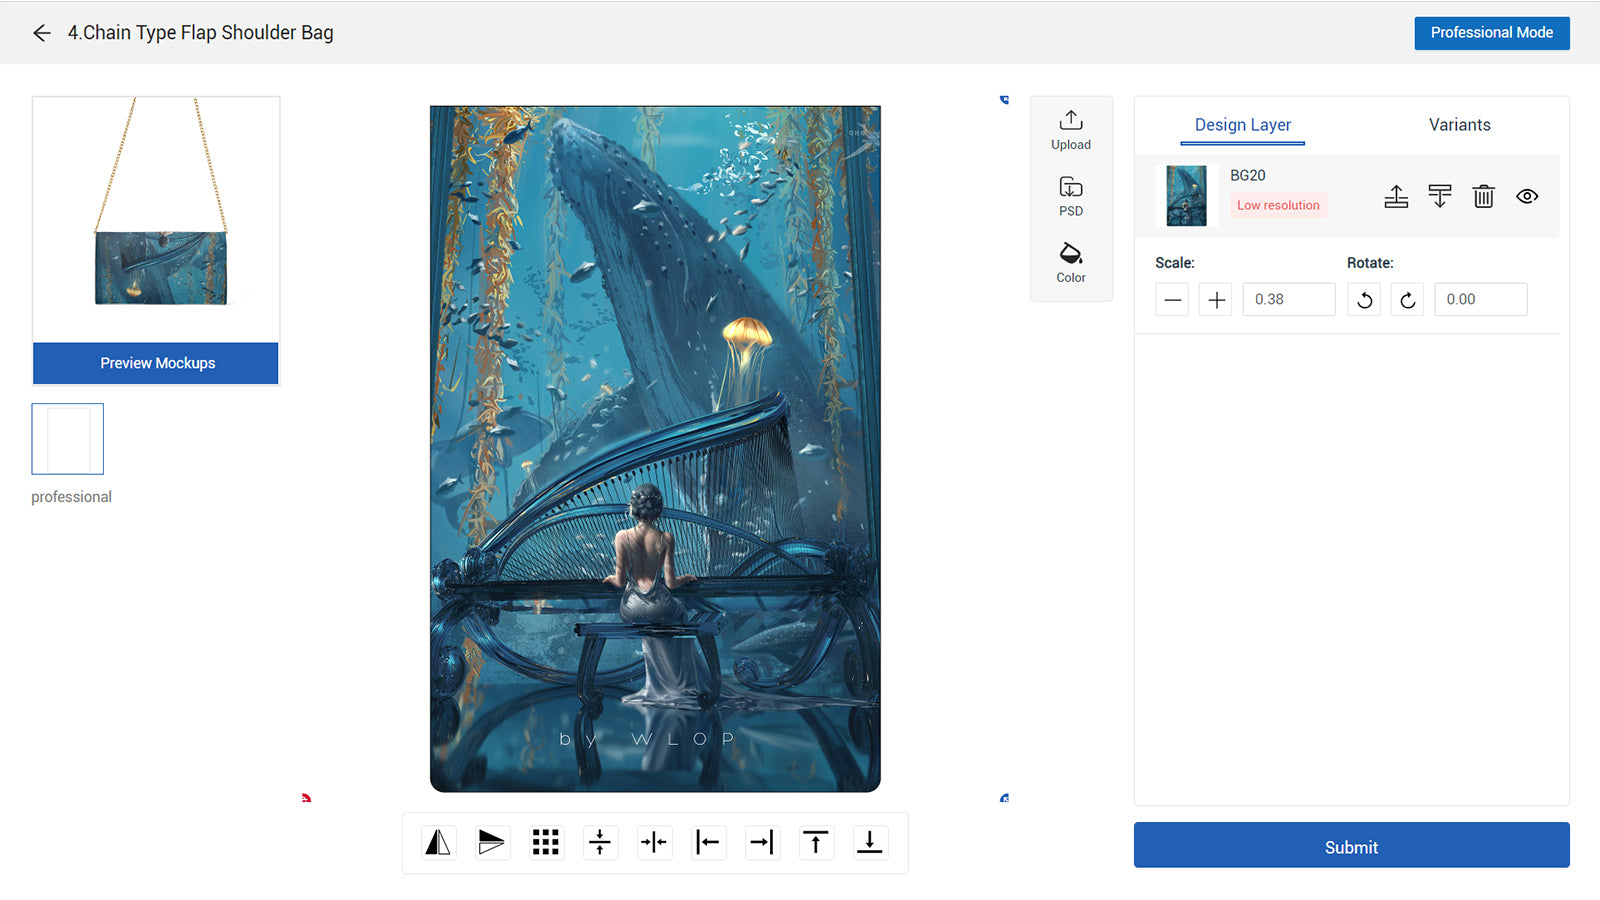Open the Preview Mockups view
Image resolution: width=1600 pixels, height=900 pixels.
point(156,363)
